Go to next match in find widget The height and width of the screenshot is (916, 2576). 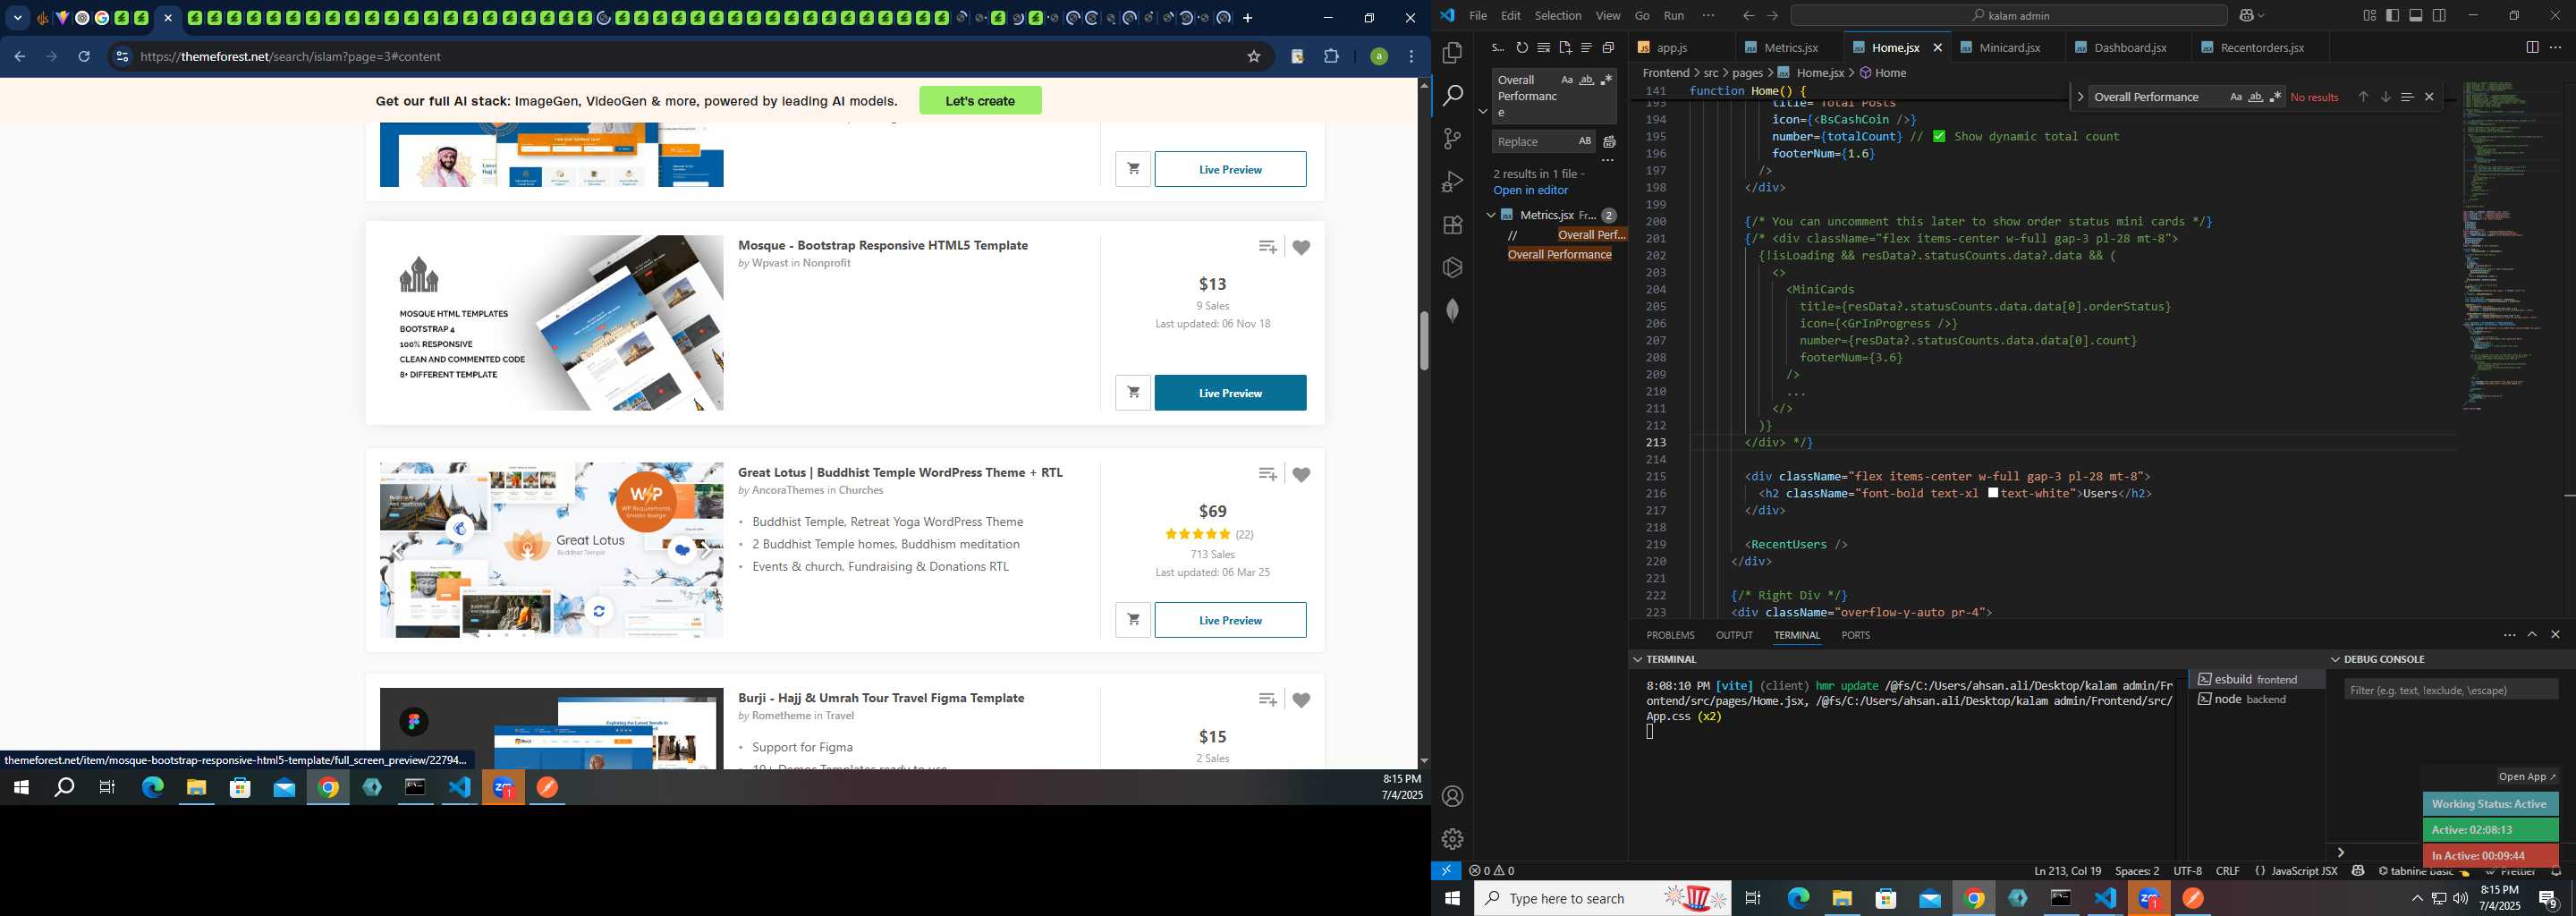point(2385,97)
